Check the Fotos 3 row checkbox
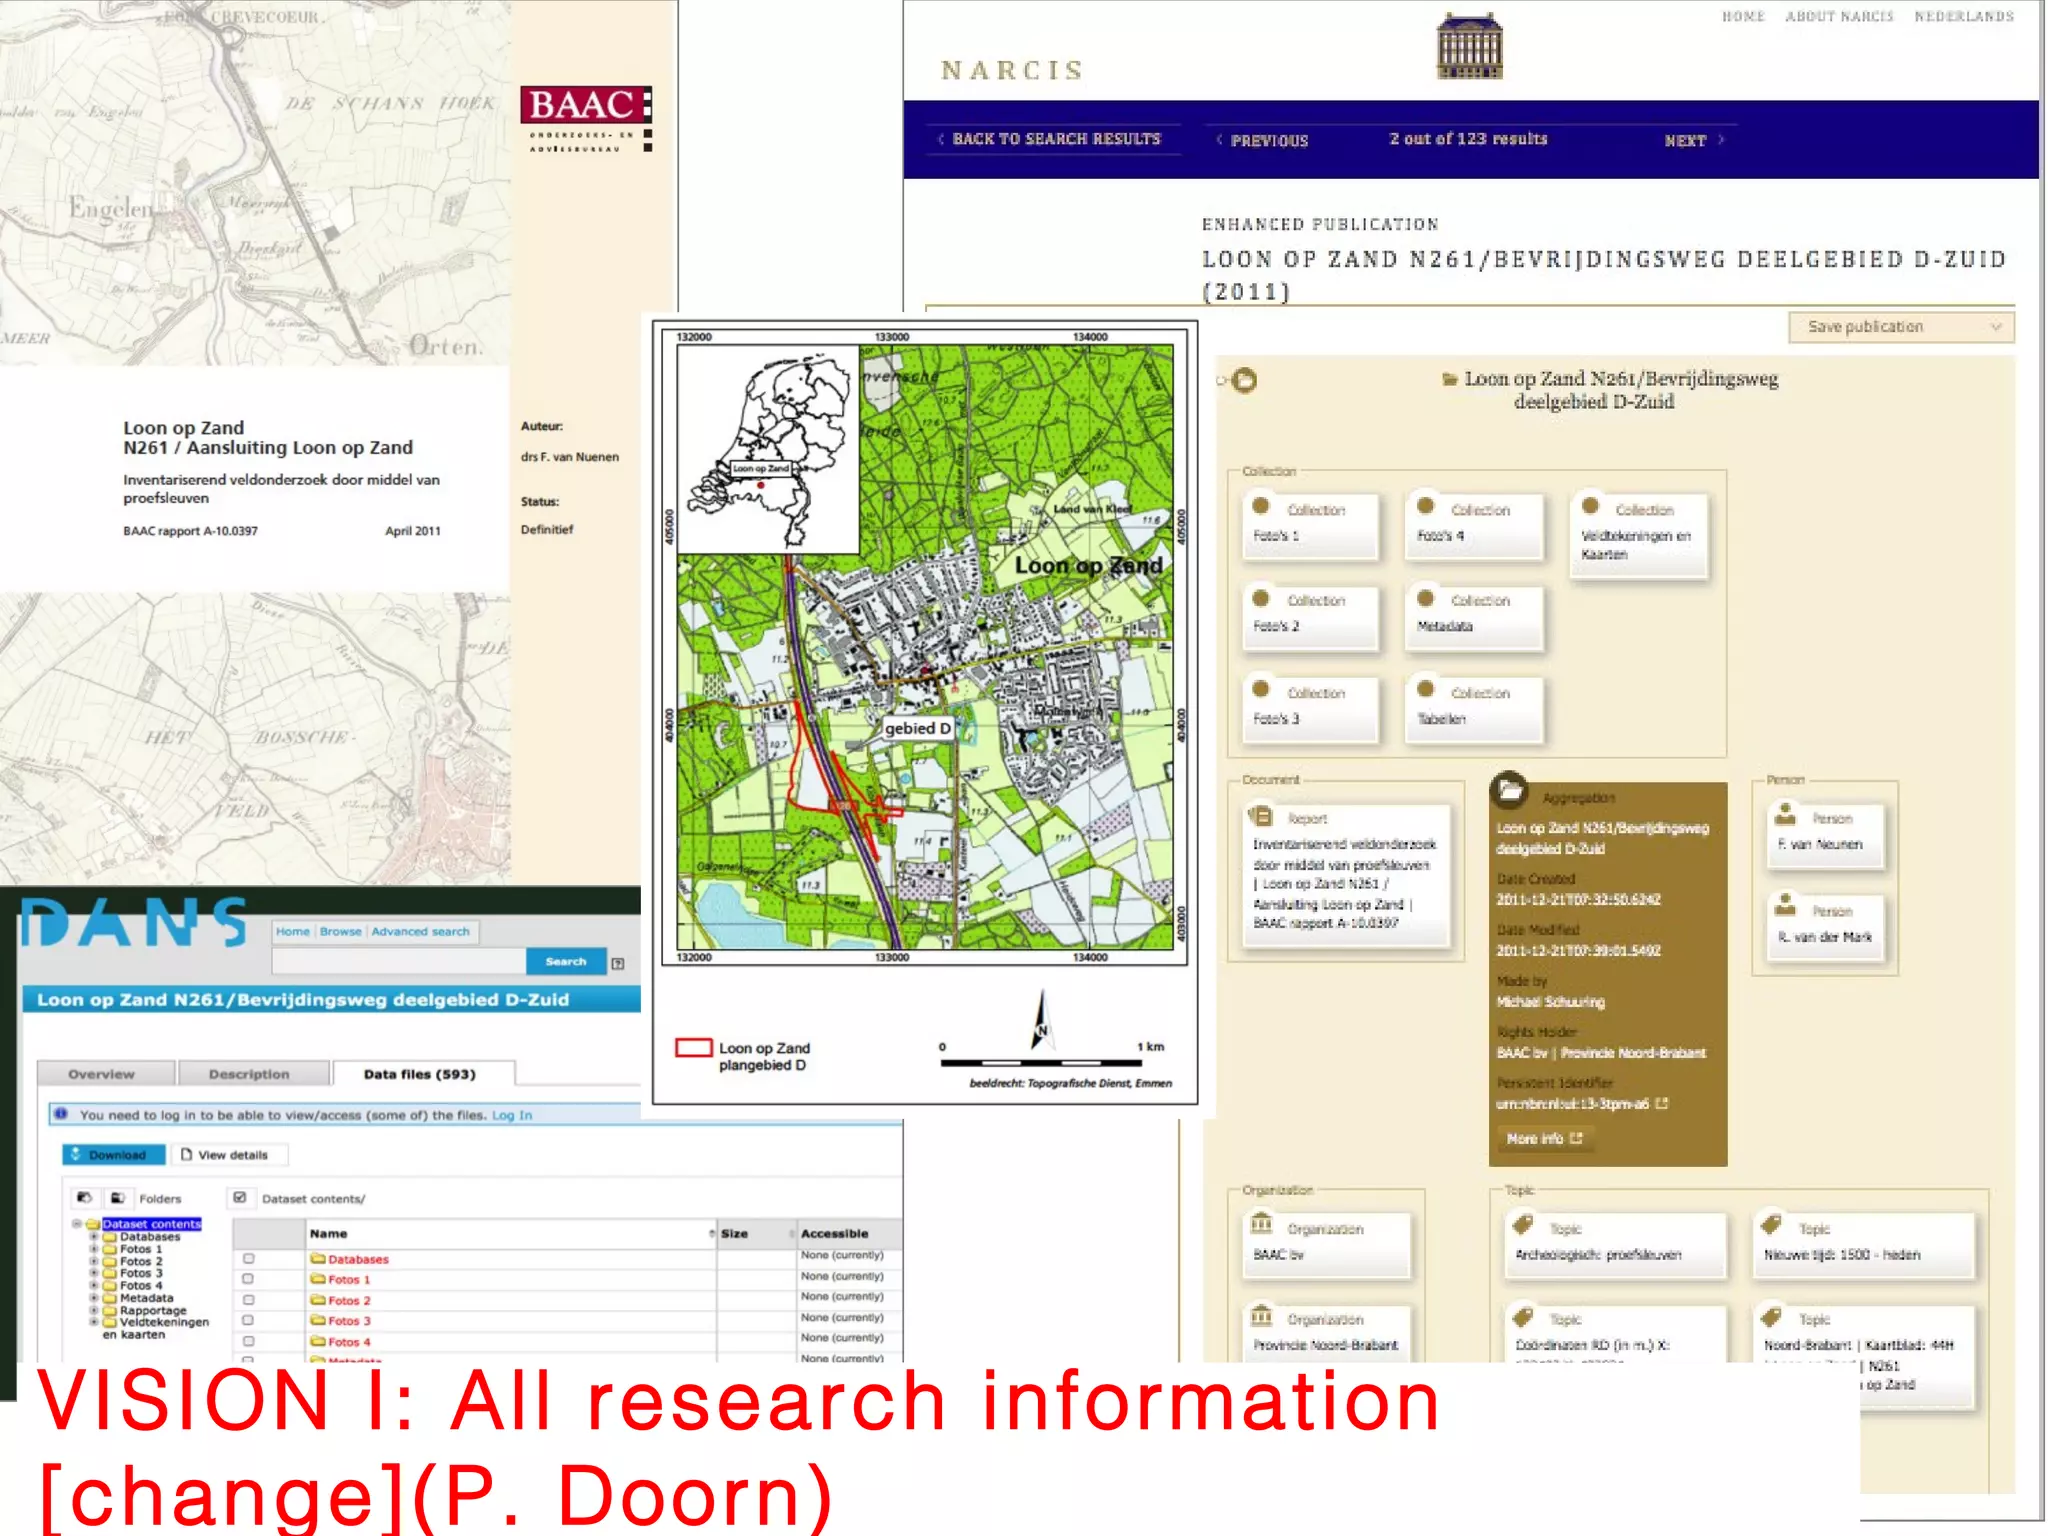Screen dimensions: 2048x1536 pos(248,1321)
